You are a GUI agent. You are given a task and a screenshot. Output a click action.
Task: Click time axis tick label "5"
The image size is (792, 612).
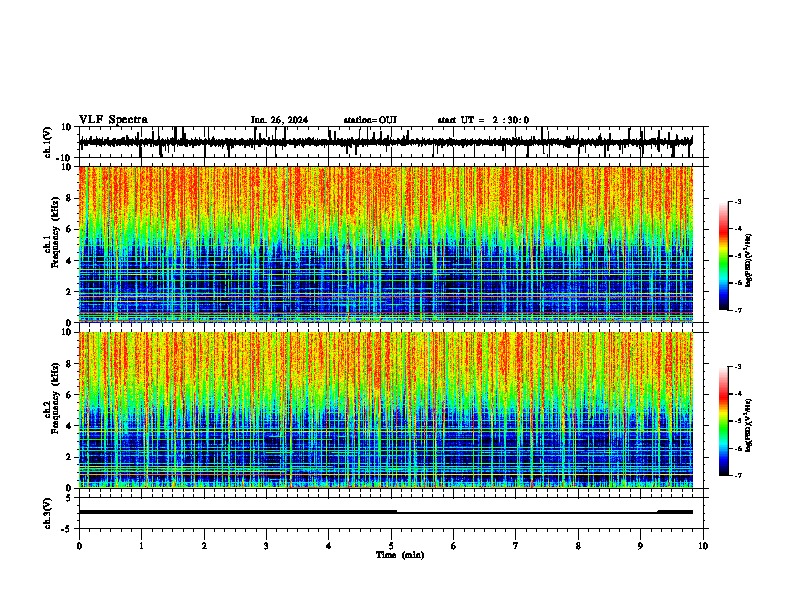391,546
